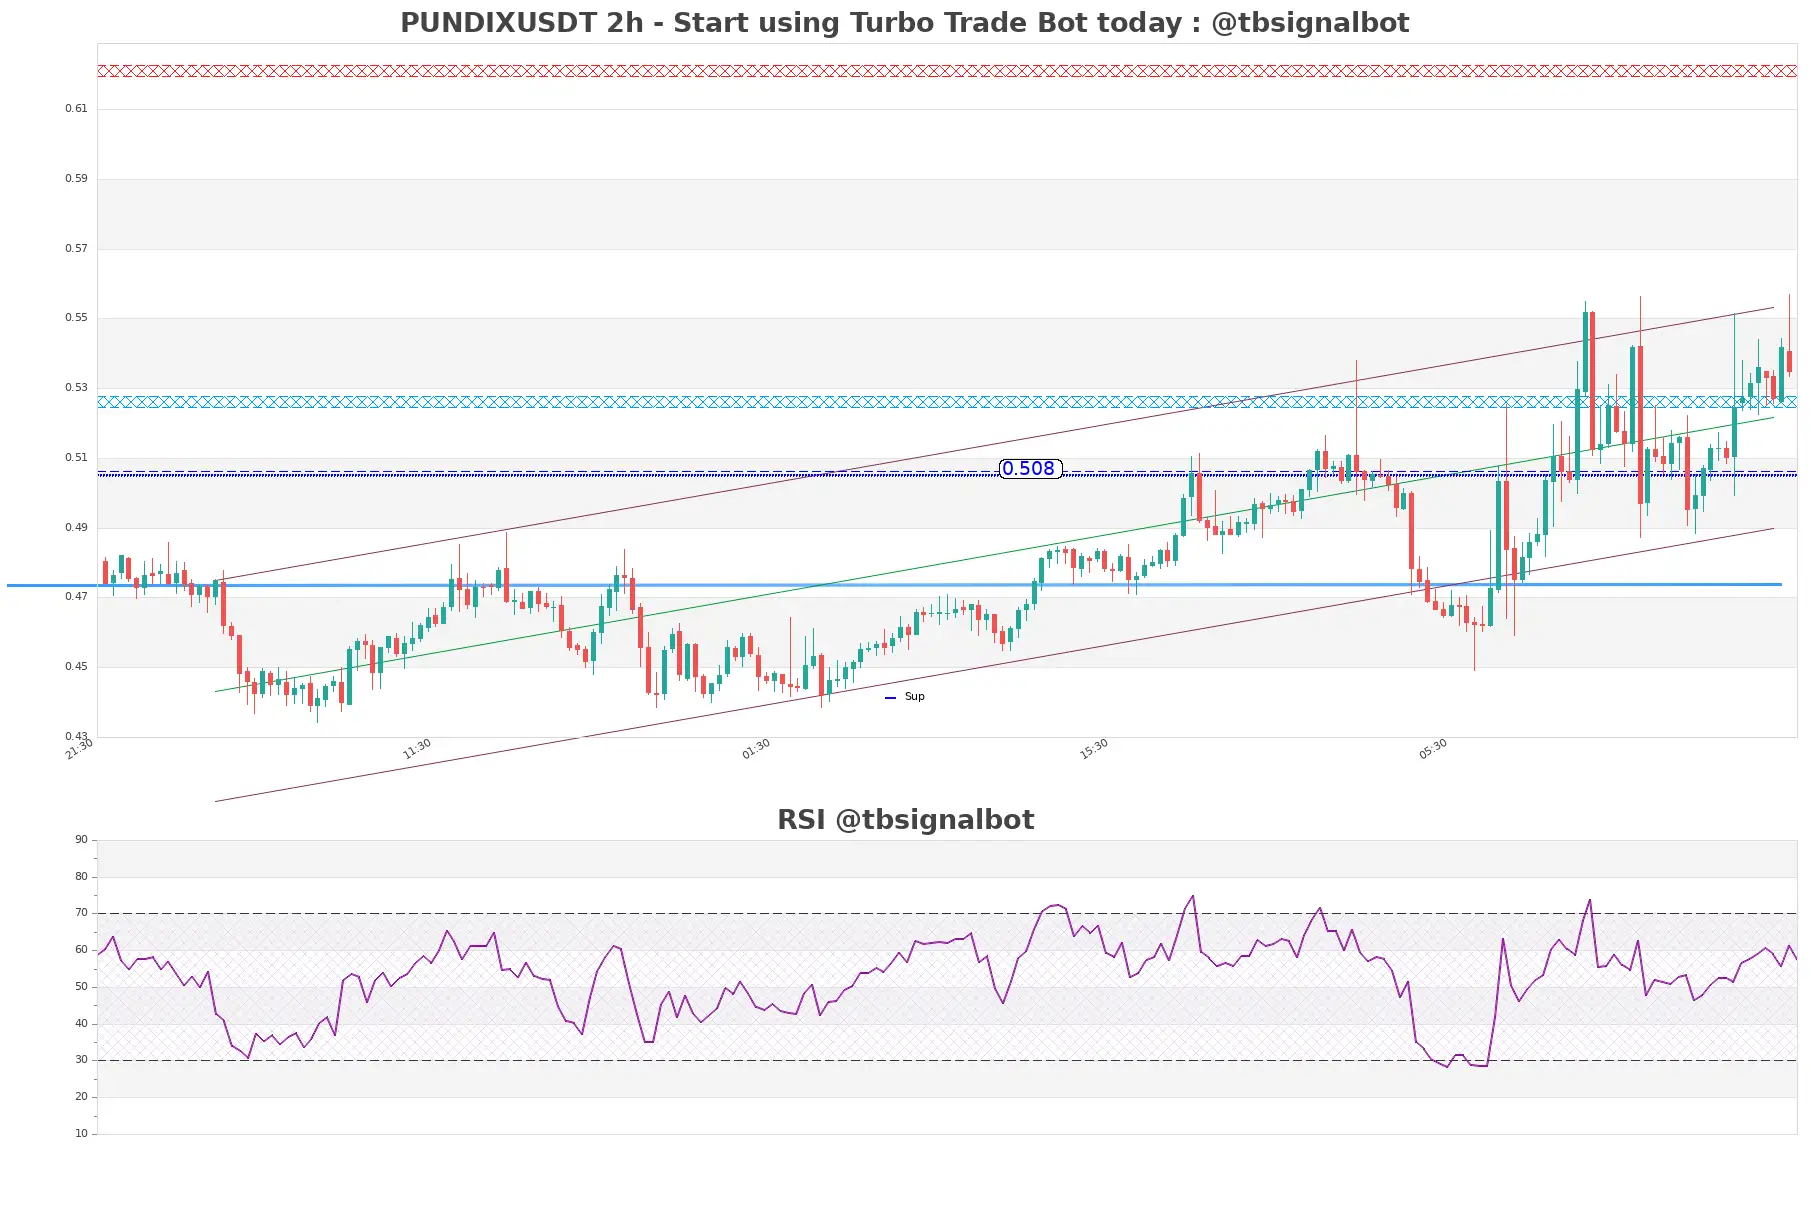The image size is (1811, 1208).
Task: Click the 05:30 time axis label
Action: [x=1433, y=749]
